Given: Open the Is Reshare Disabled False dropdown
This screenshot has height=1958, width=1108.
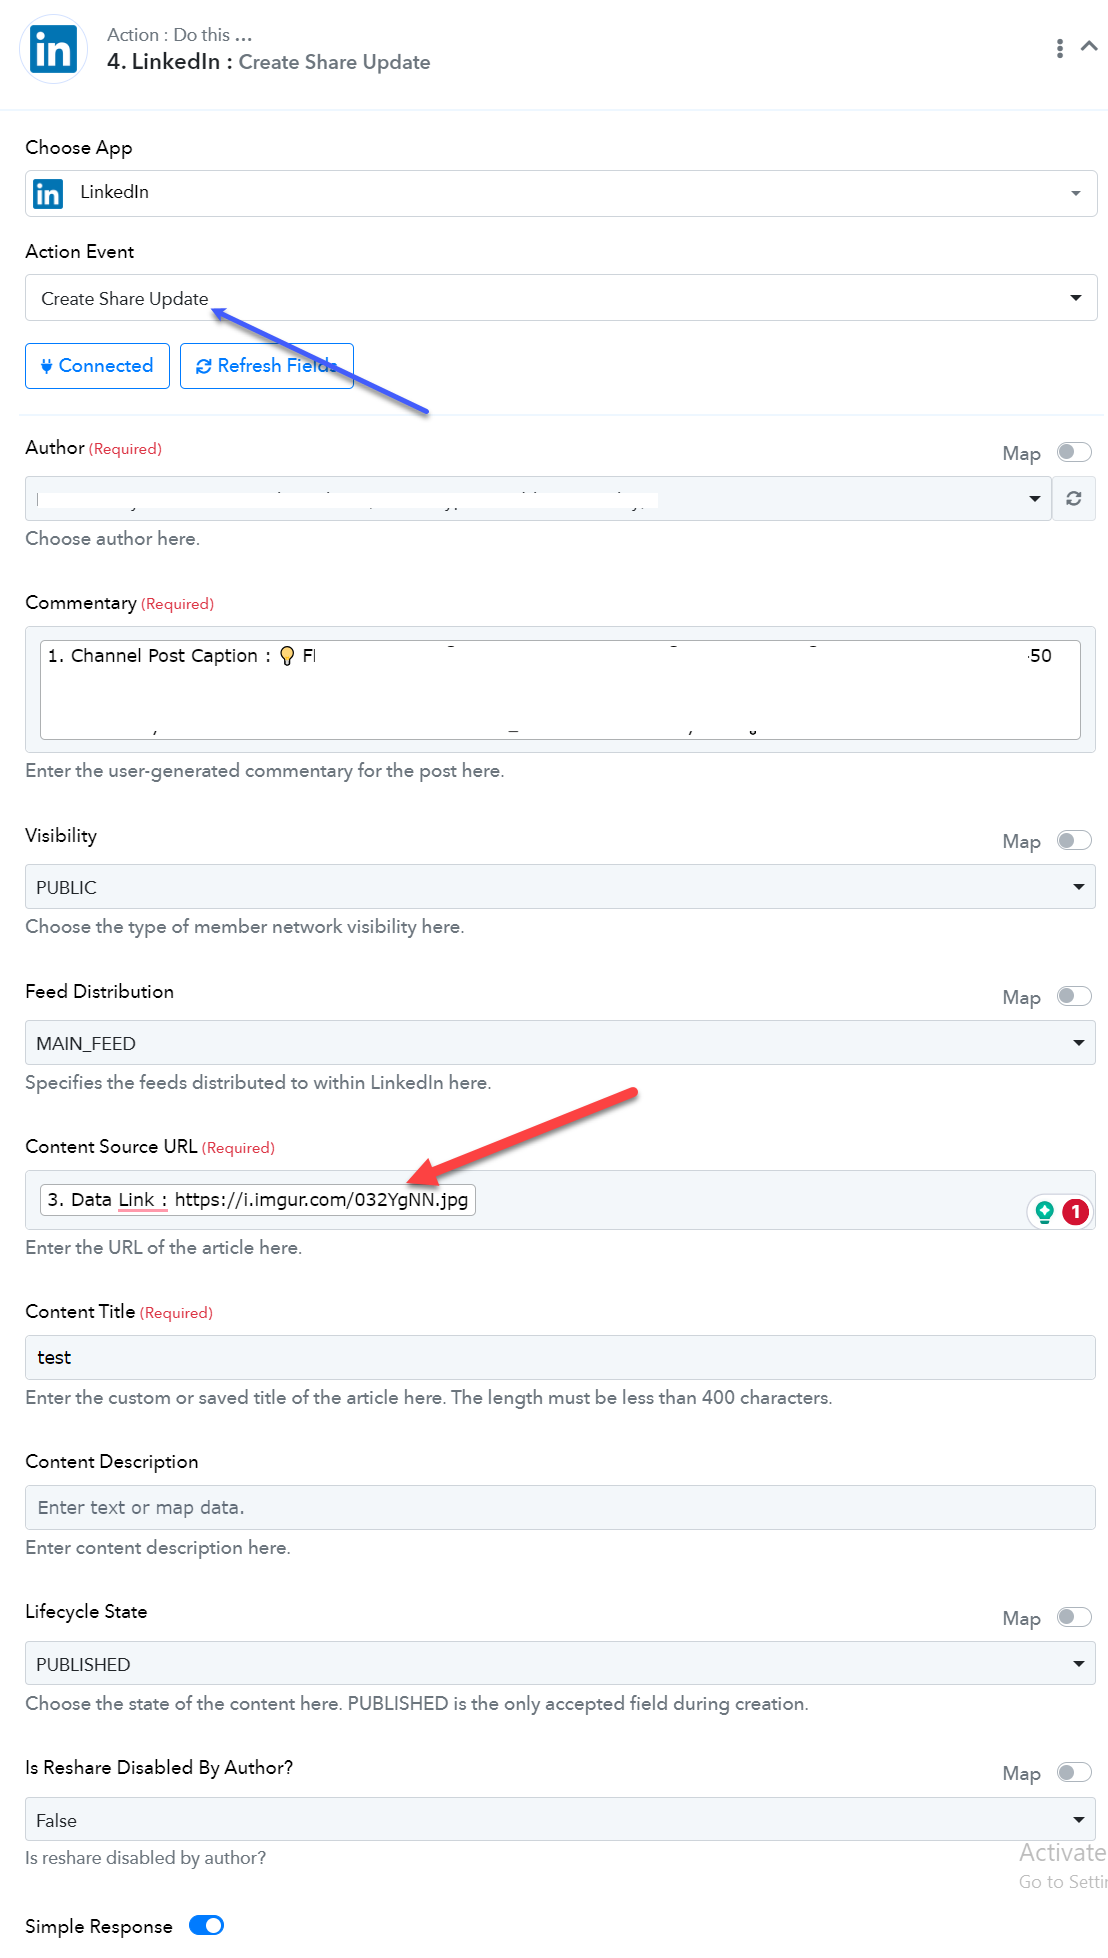Looking at the screenshot, I should click(560, 1819).
